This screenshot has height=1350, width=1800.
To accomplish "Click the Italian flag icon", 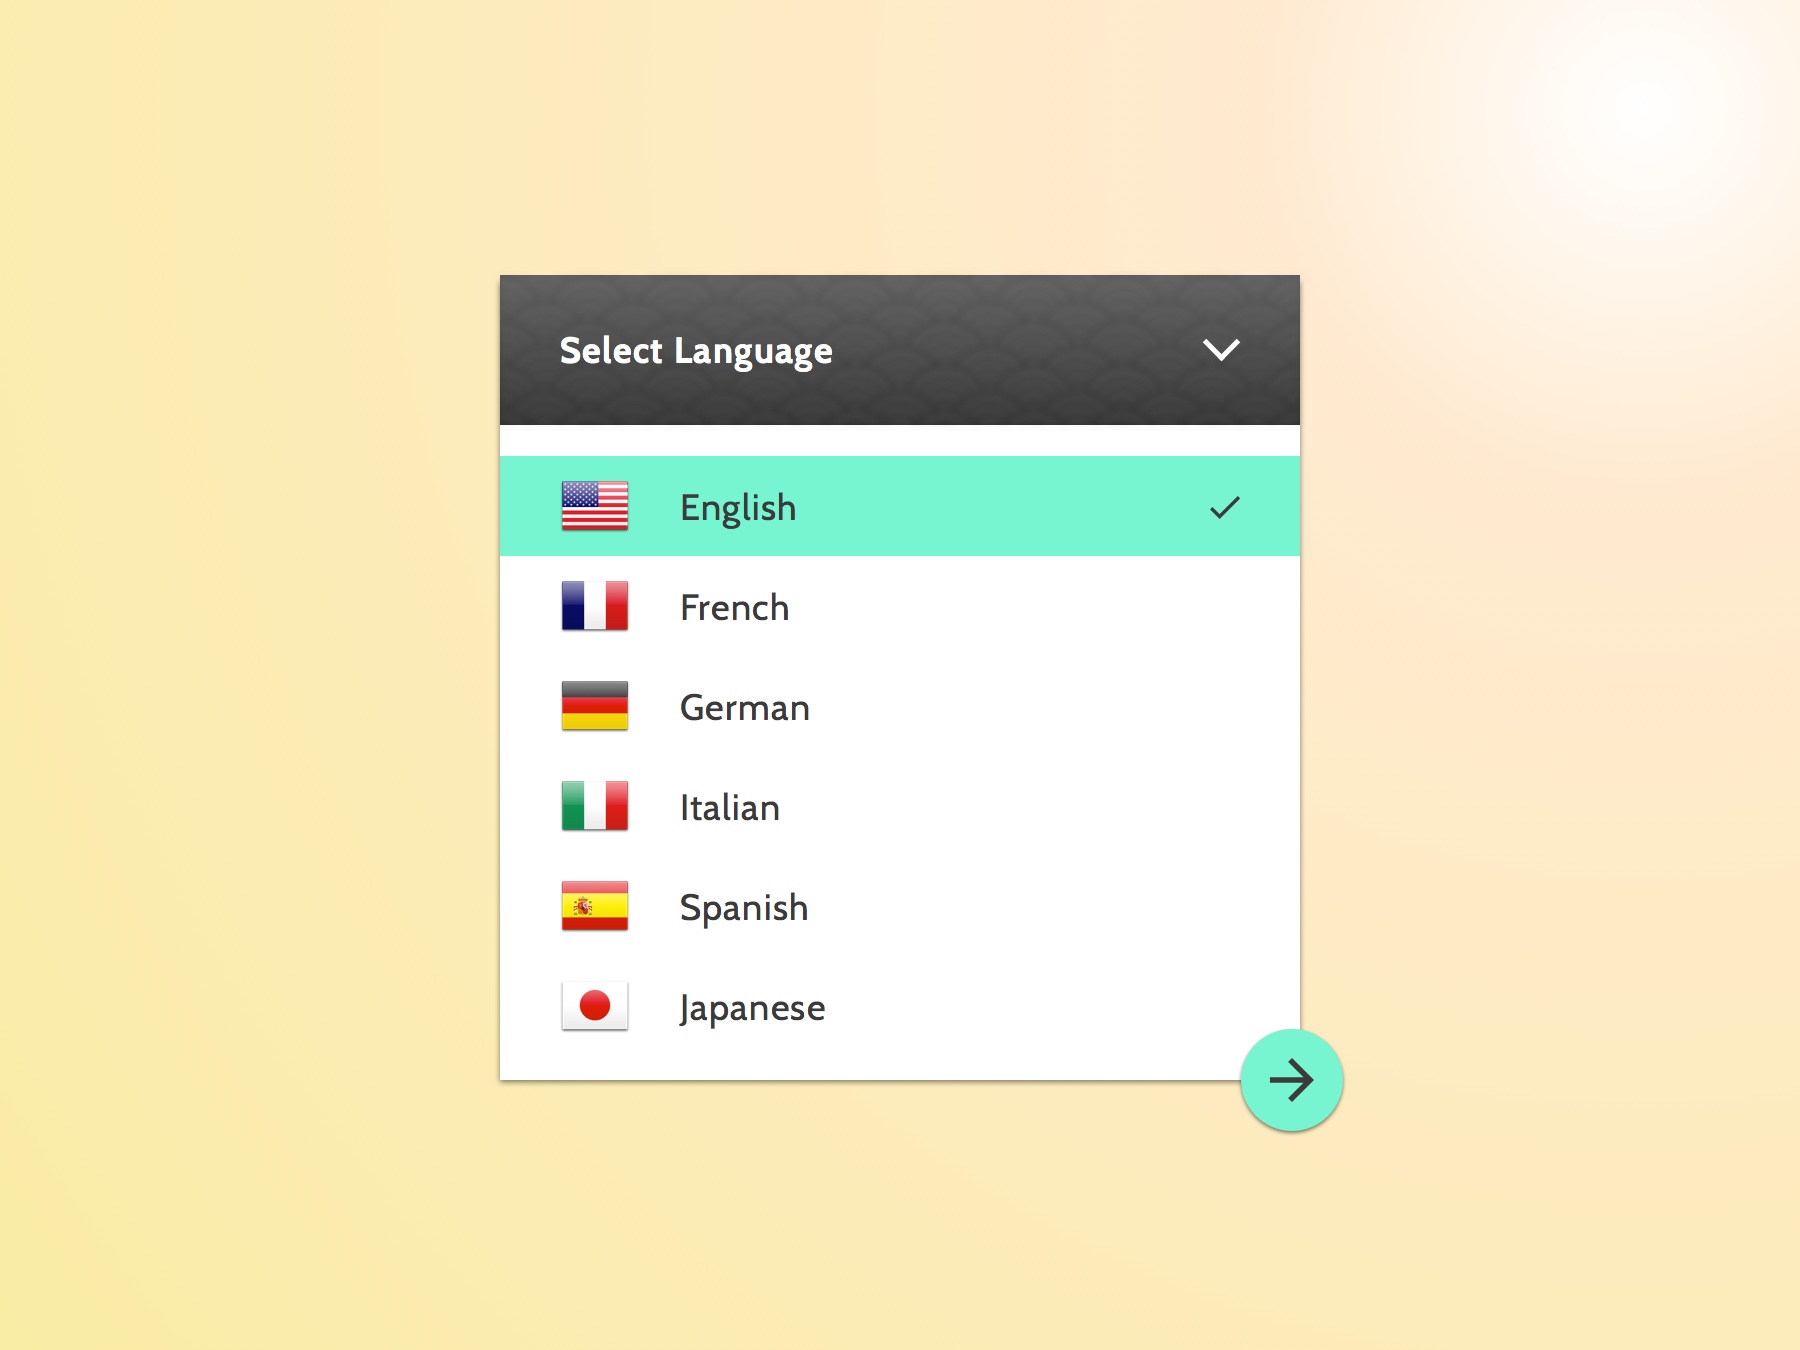I will coord(595,807).
